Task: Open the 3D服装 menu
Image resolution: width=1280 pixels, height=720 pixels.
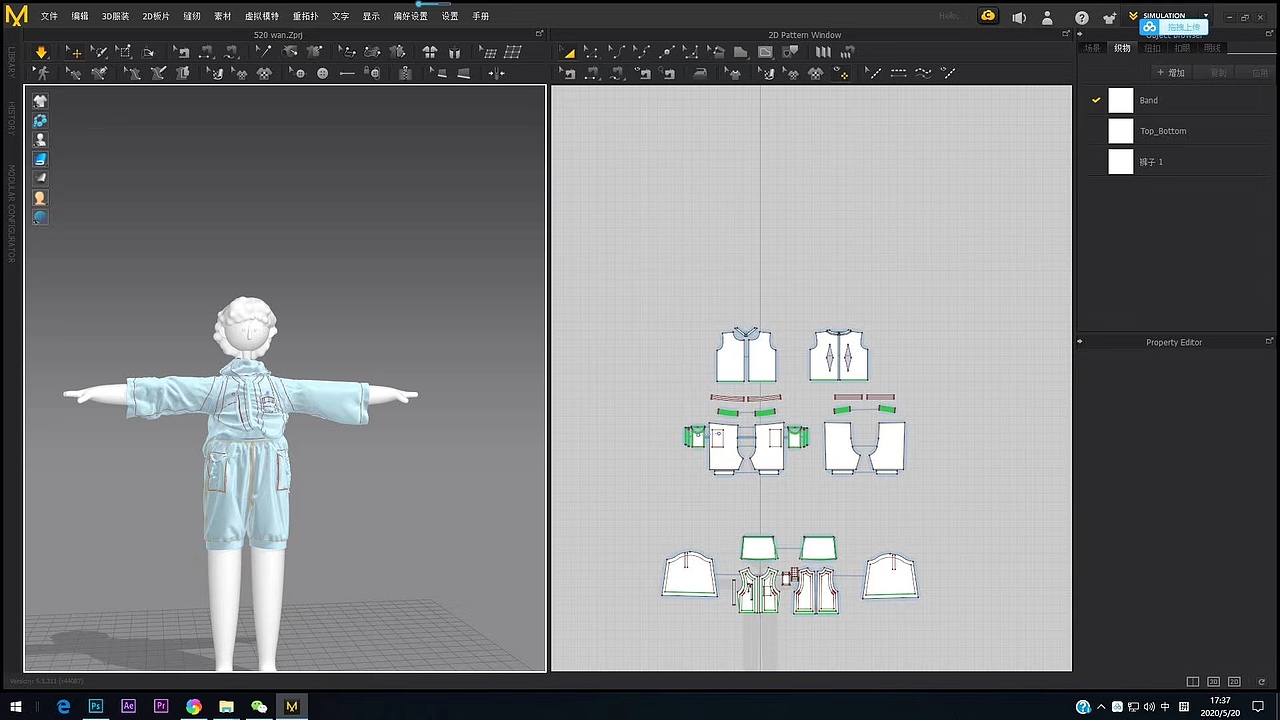Action: tap(115, 16)
